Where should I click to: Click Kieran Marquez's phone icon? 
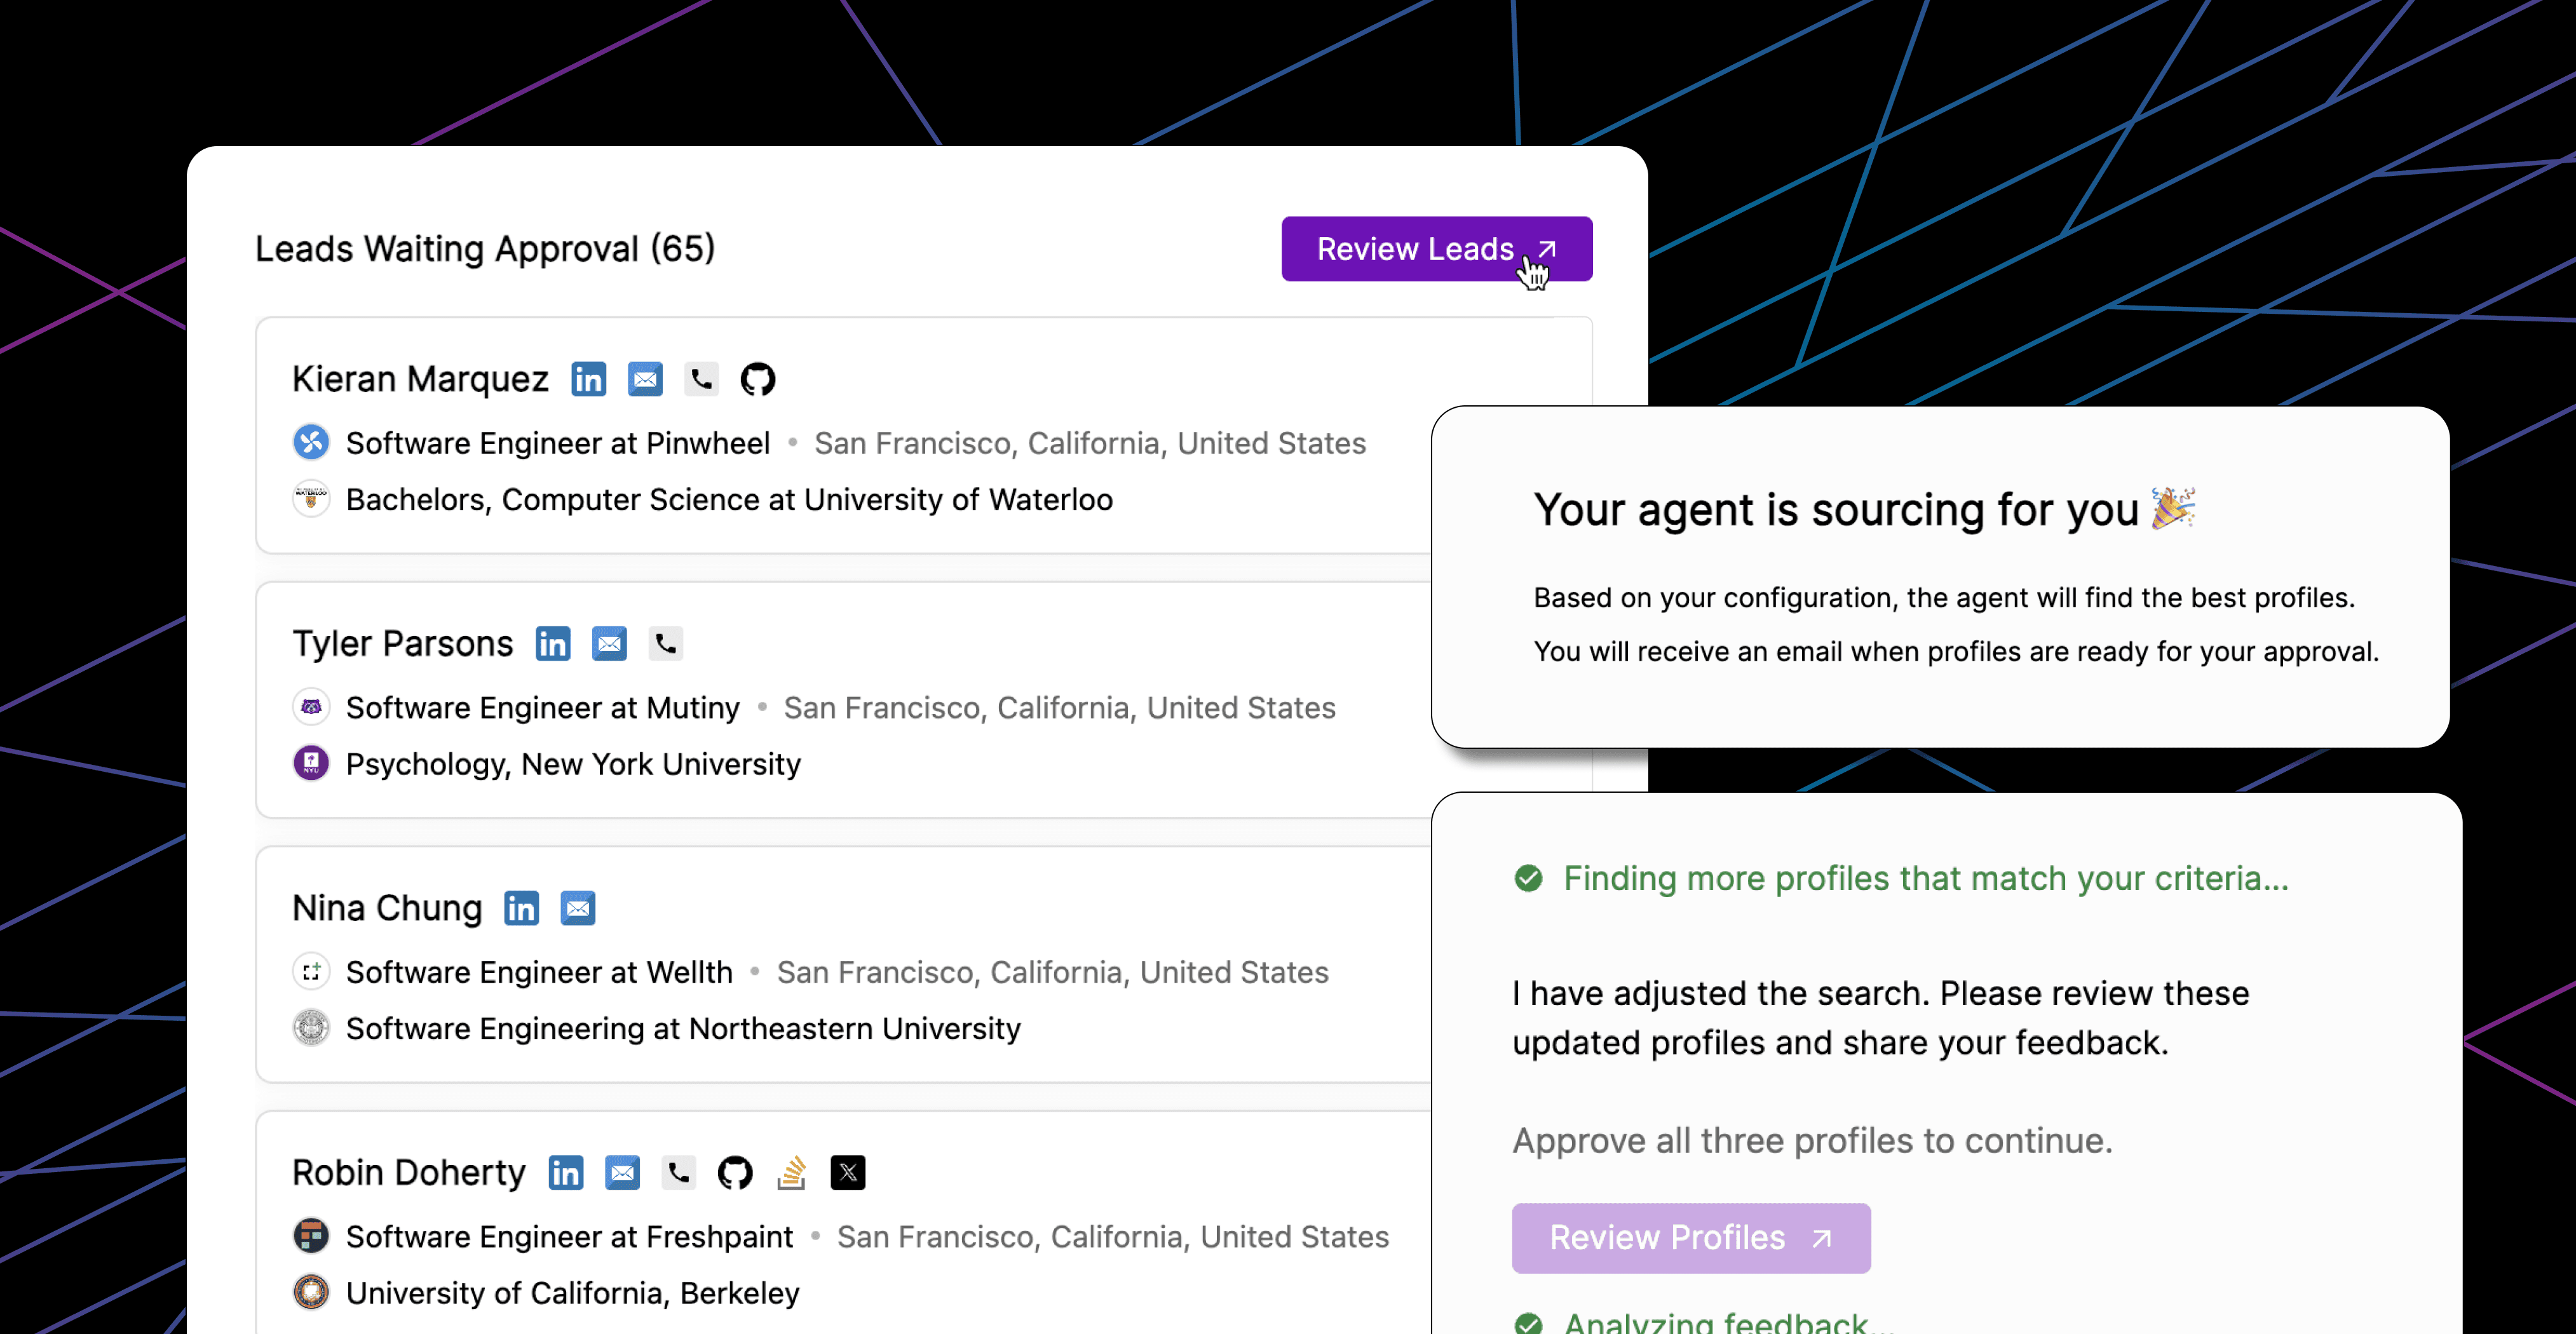701,379
